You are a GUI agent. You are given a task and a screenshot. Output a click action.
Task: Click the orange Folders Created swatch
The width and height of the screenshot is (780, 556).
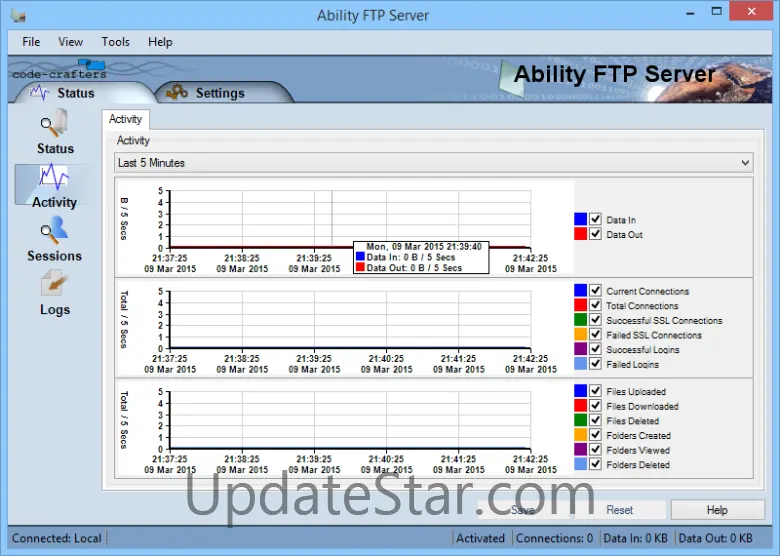pyautogui.click(x=581, y=435)
